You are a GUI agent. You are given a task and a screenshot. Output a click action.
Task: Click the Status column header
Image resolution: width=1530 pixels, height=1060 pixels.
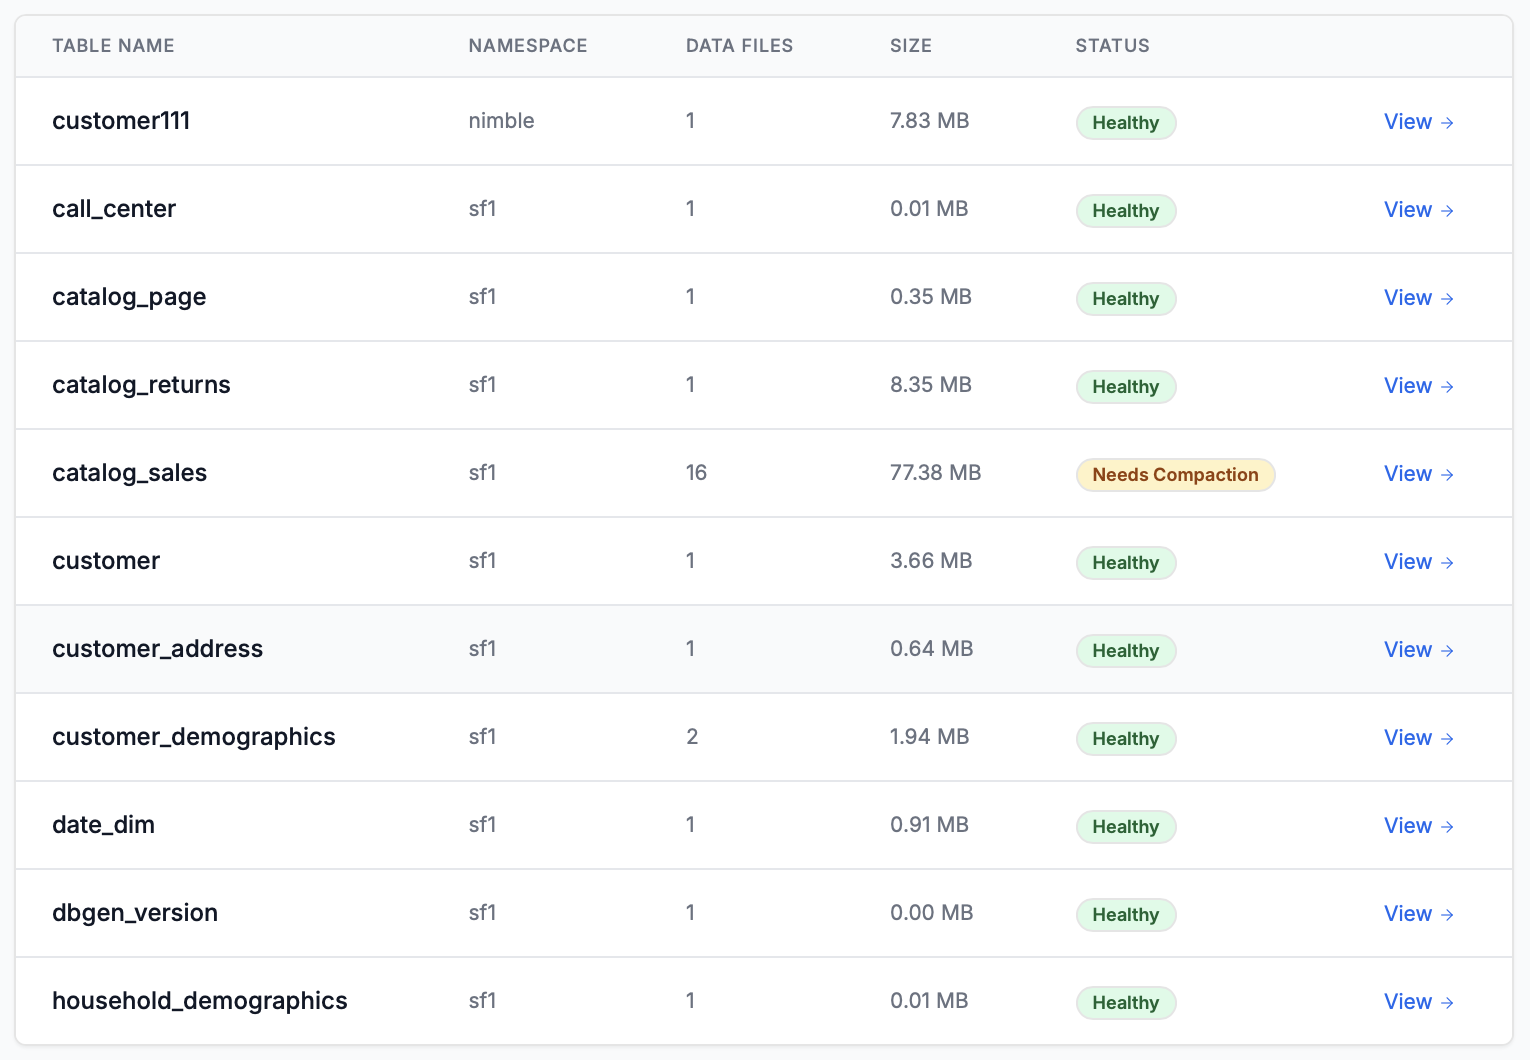(1112, 46)
